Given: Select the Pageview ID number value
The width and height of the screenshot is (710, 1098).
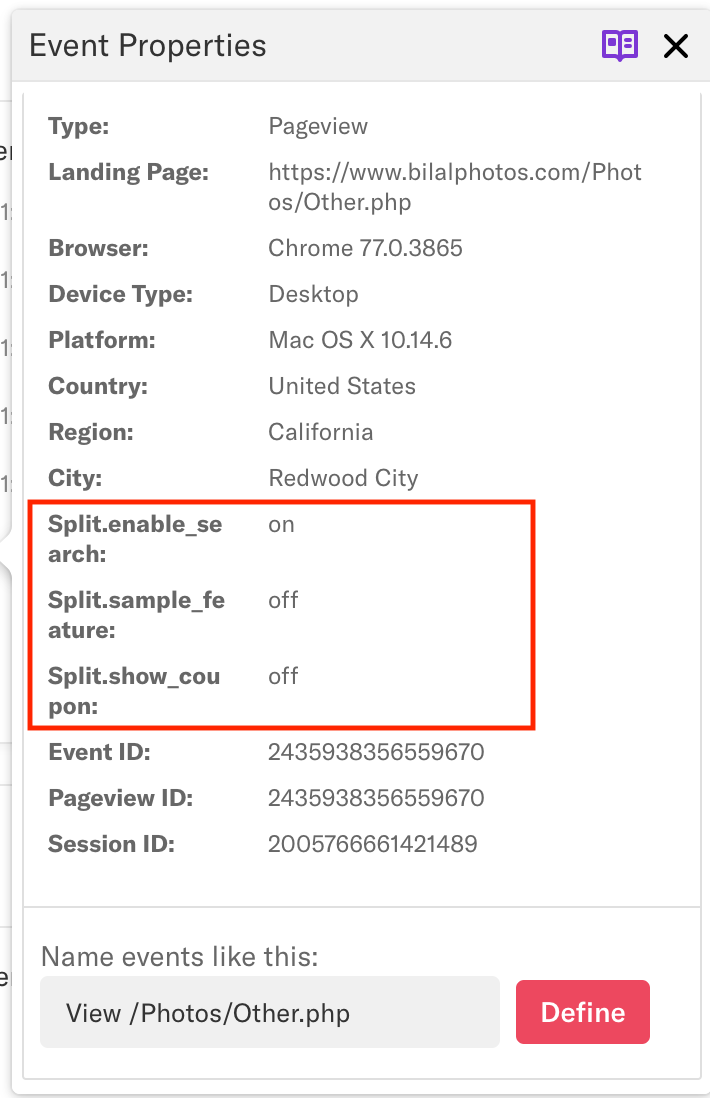Looking at the screenshot, I should (376, 798).
